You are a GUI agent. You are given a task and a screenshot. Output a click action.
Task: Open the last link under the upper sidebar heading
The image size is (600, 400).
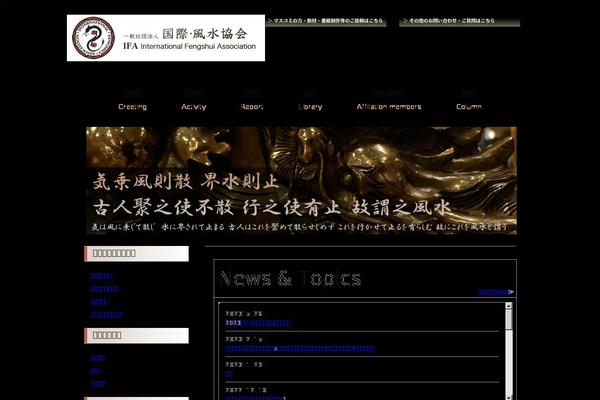pyautogui.click(x=106, y=315)
